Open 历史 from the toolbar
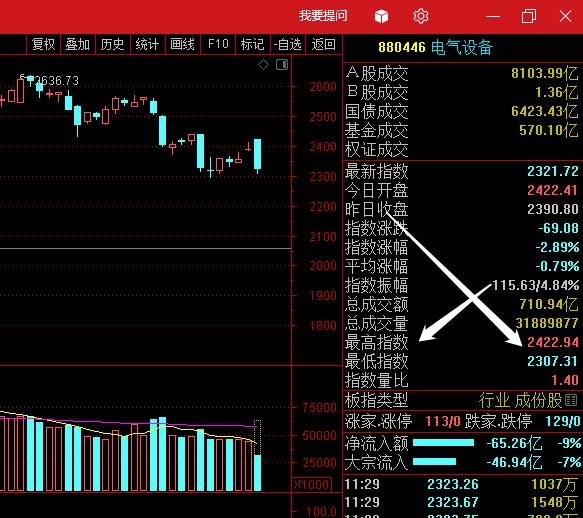Screen dimensions: 583x518 pos(112,44)
